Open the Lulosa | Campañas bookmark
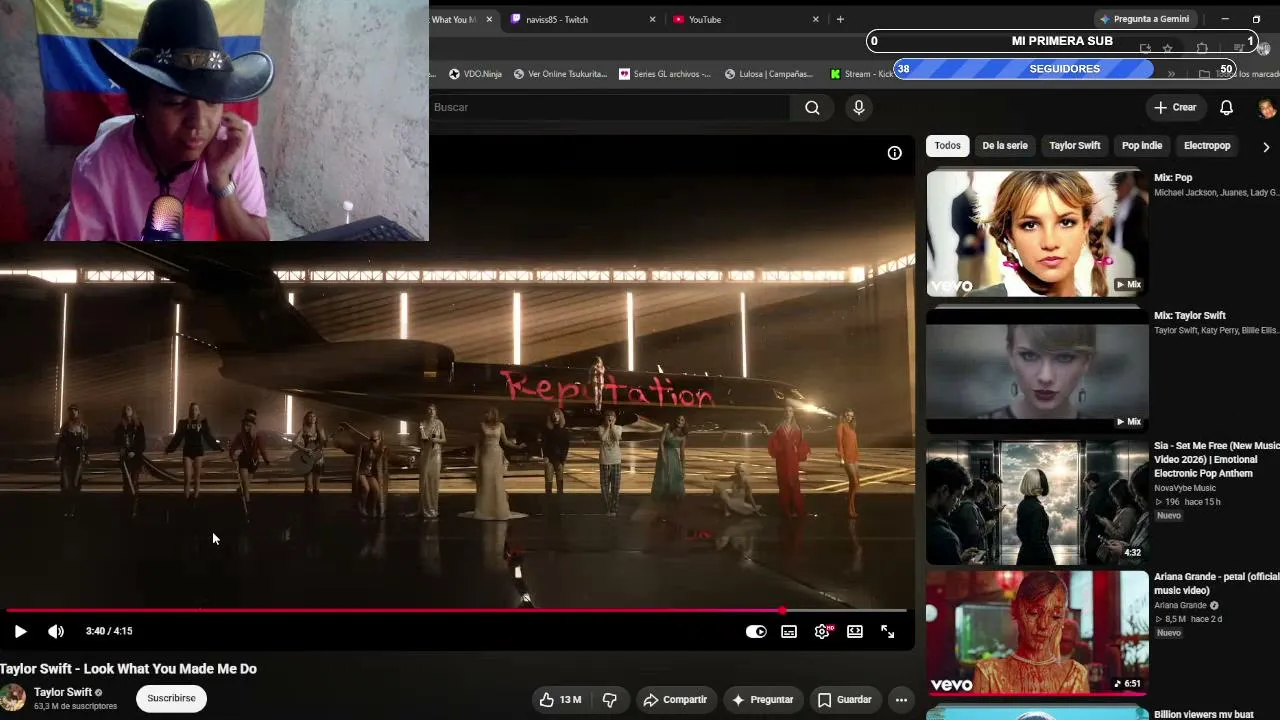Screen dimensions: 1280x720 [769, 74]
